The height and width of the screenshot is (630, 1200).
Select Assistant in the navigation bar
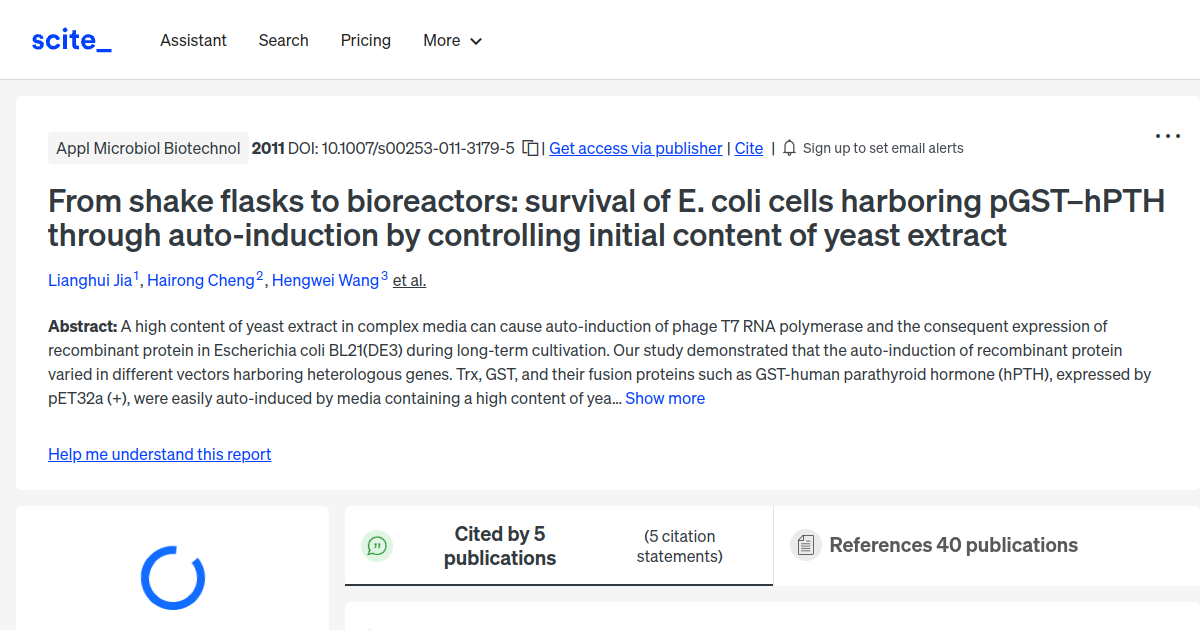click(x=193, y=40)
